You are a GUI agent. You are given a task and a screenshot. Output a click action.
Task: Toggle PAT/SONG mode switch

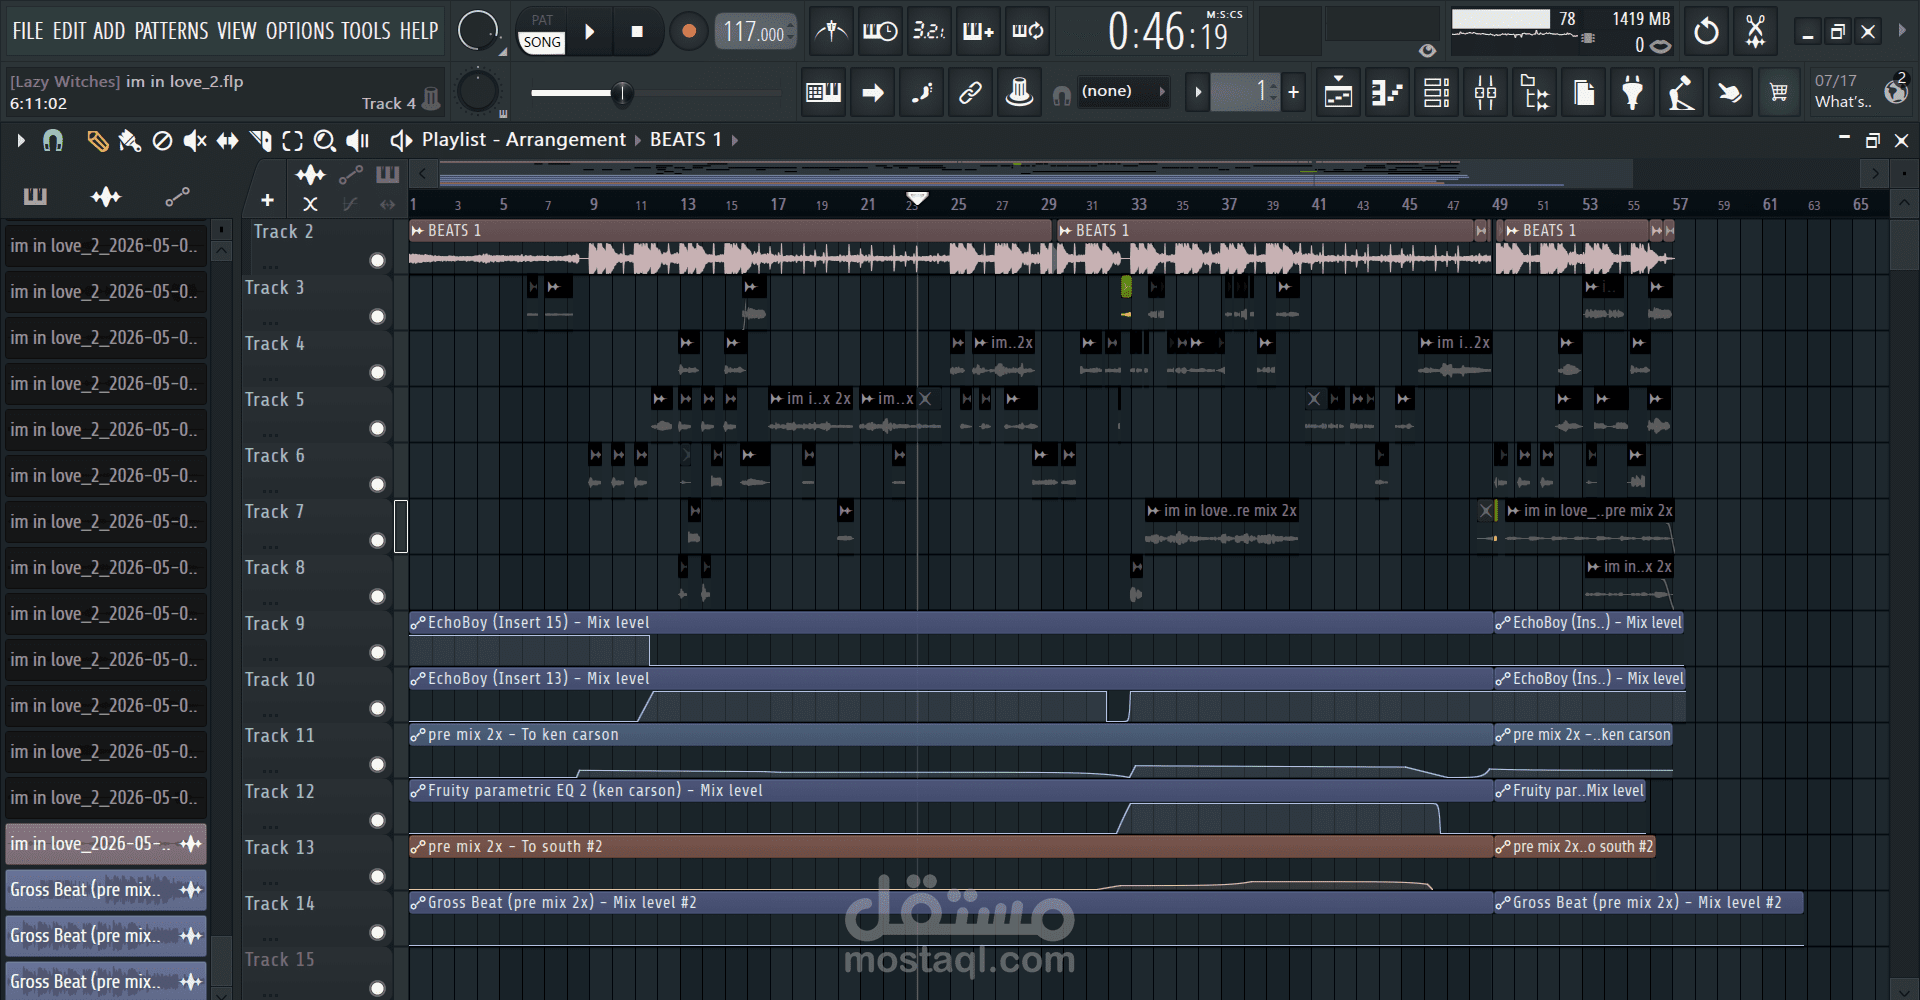point(542,32)
